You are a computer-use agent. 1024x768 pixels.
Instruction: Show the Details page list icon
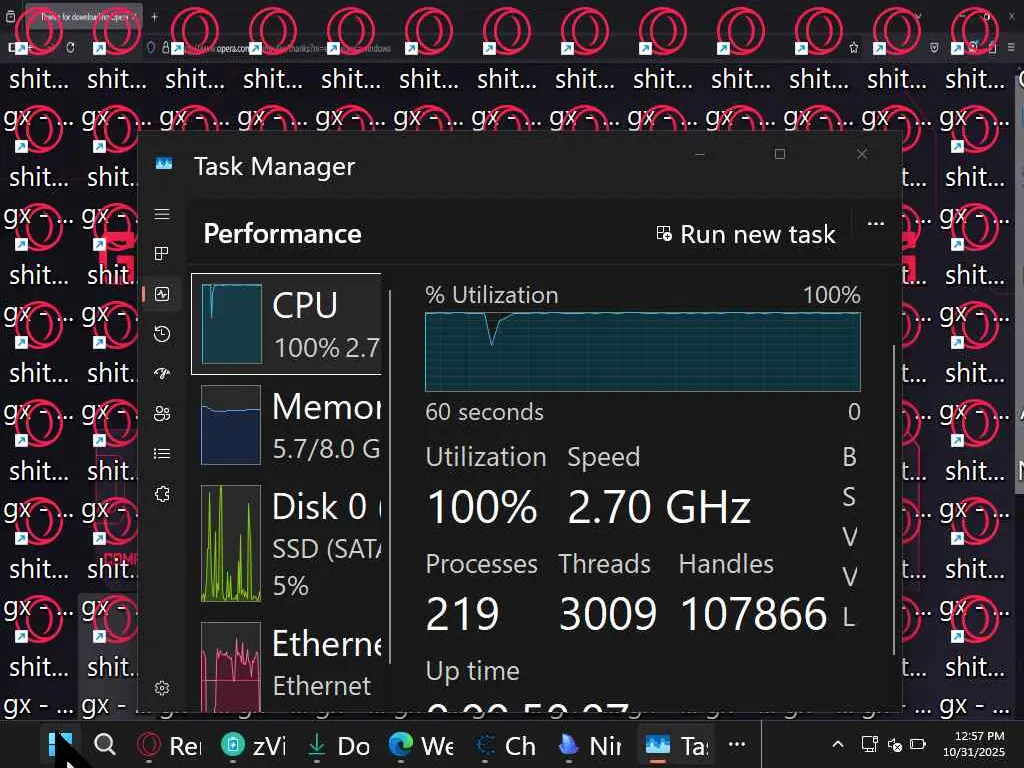(x=162, y=454)
